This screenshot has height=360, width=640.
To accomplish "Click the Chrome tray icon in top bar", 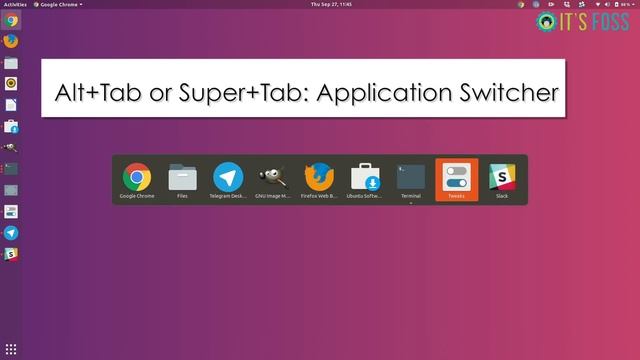I will 521,4.
